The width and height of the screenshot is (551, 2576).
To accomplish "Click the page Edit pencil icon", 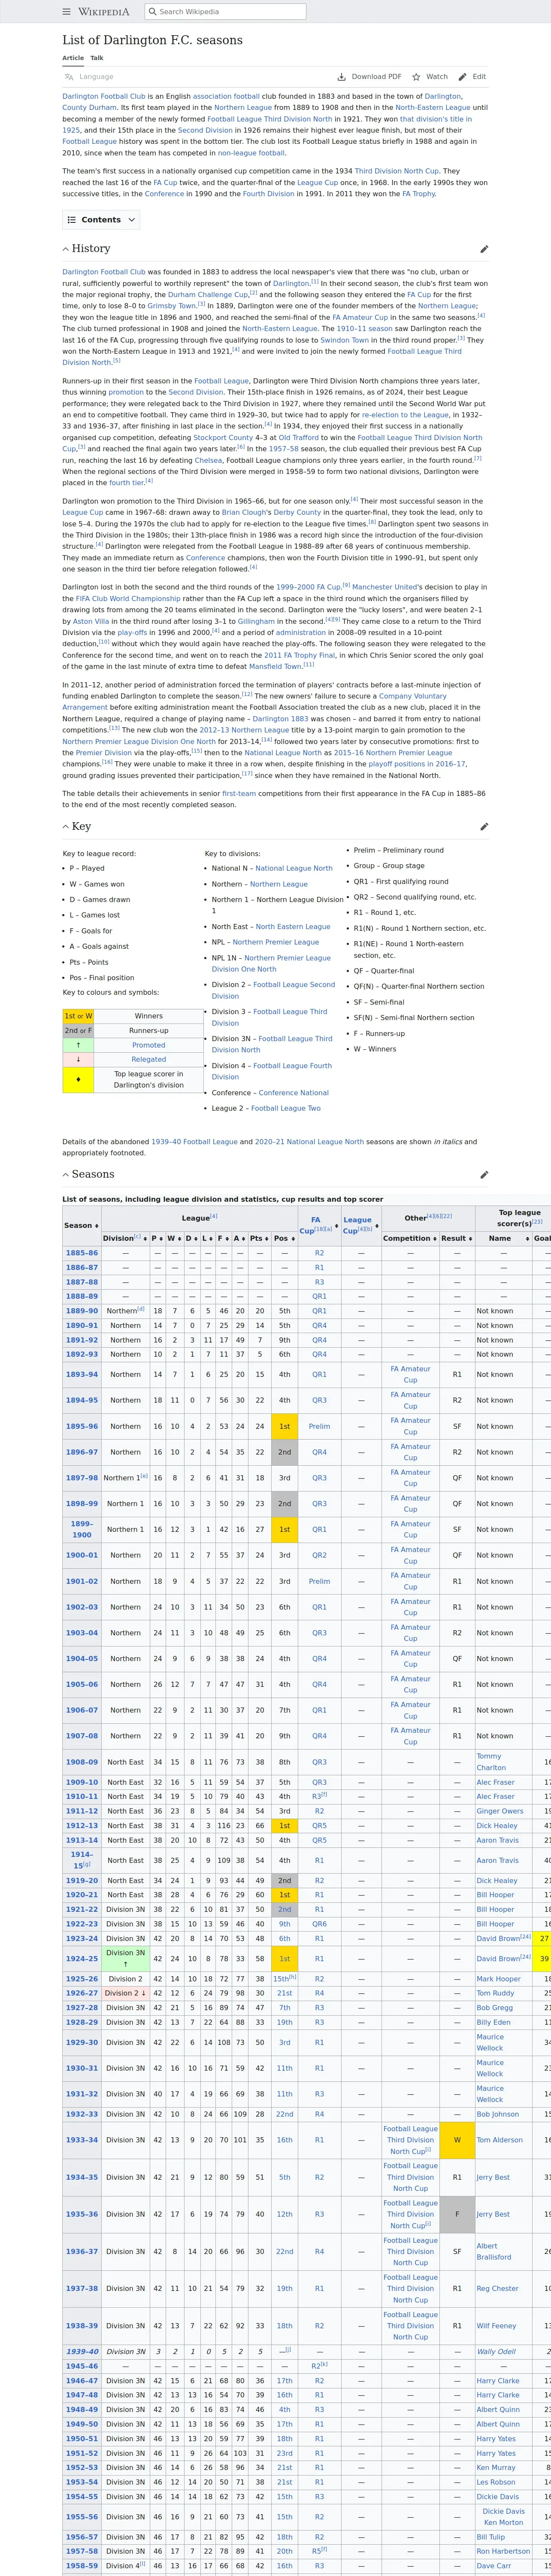I will 462,77.
